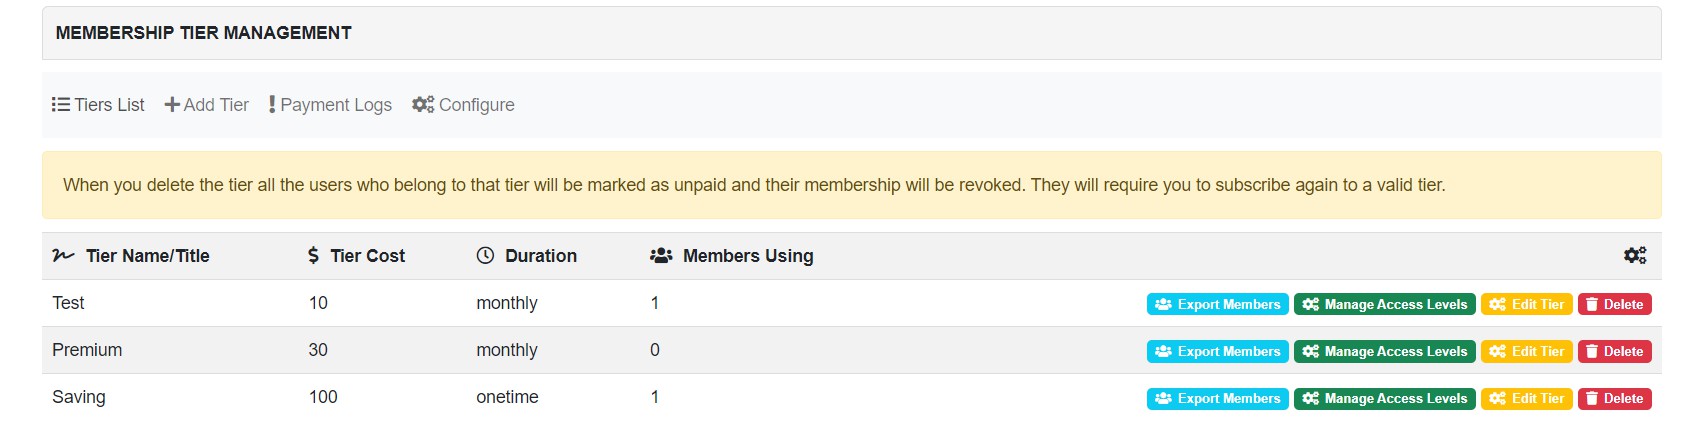Screen dimensions: 1708x437
Task: Click the users icon beside Members Using
Action: pos(661,256)
